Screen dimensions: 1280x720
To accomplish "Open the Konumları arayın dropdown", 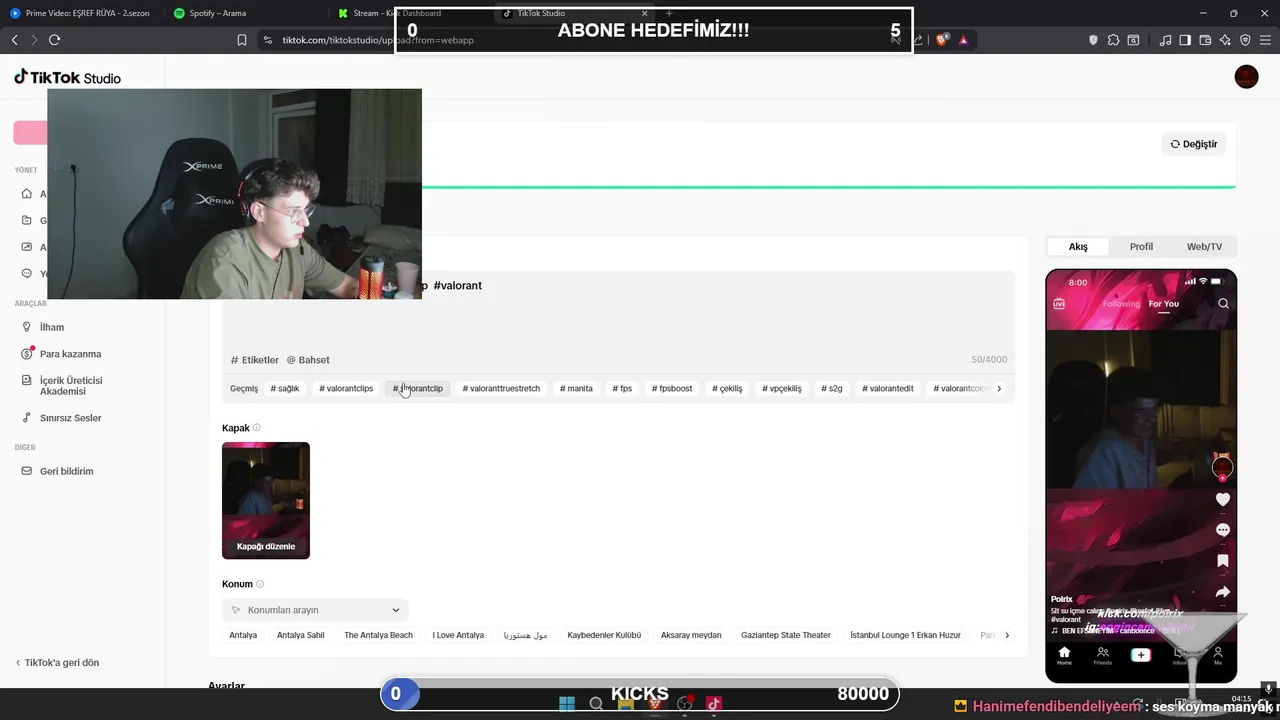I will 315,610.
